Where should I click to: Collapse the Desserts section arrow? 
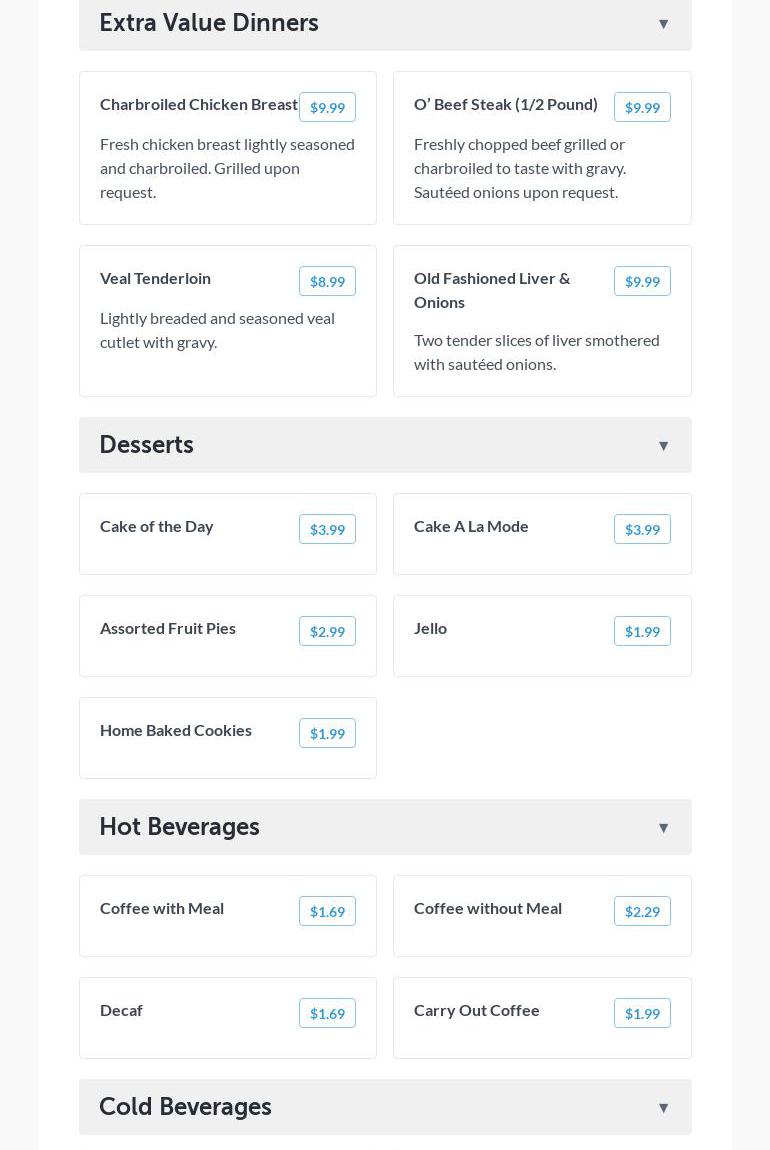coord(663,446)
